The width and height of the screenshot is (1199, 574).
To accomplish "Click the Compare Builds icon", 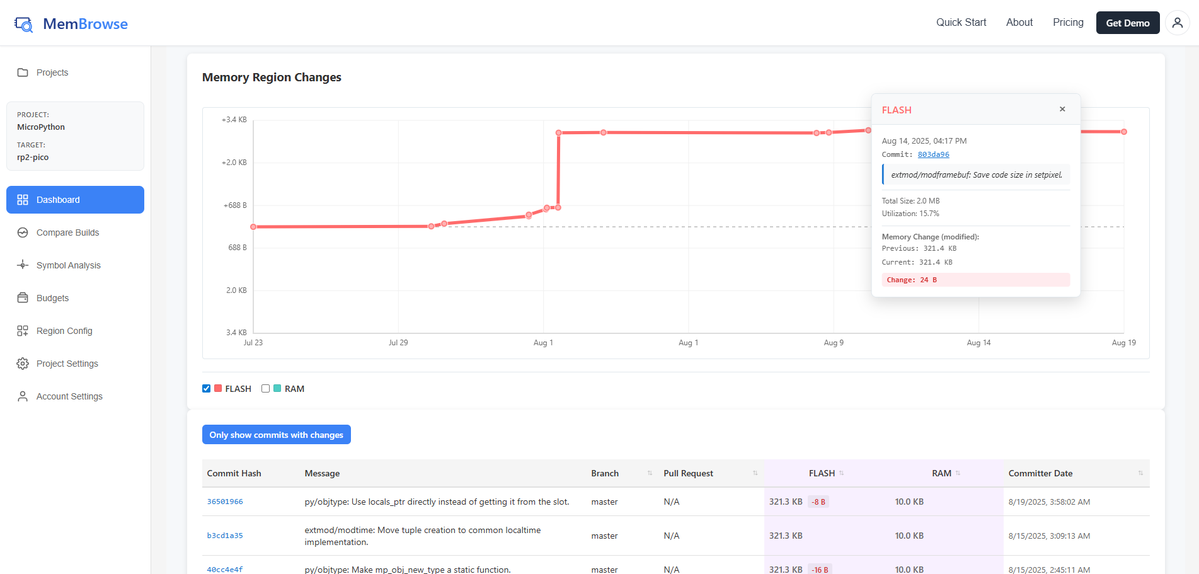I will click(23, 232).
